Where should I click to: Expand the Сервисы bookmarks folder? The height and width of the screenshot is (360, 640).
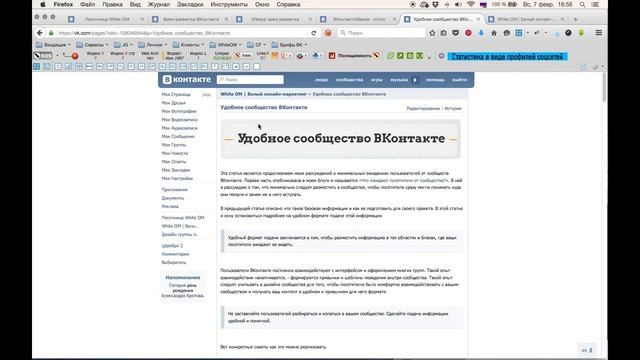click(93, 45)
